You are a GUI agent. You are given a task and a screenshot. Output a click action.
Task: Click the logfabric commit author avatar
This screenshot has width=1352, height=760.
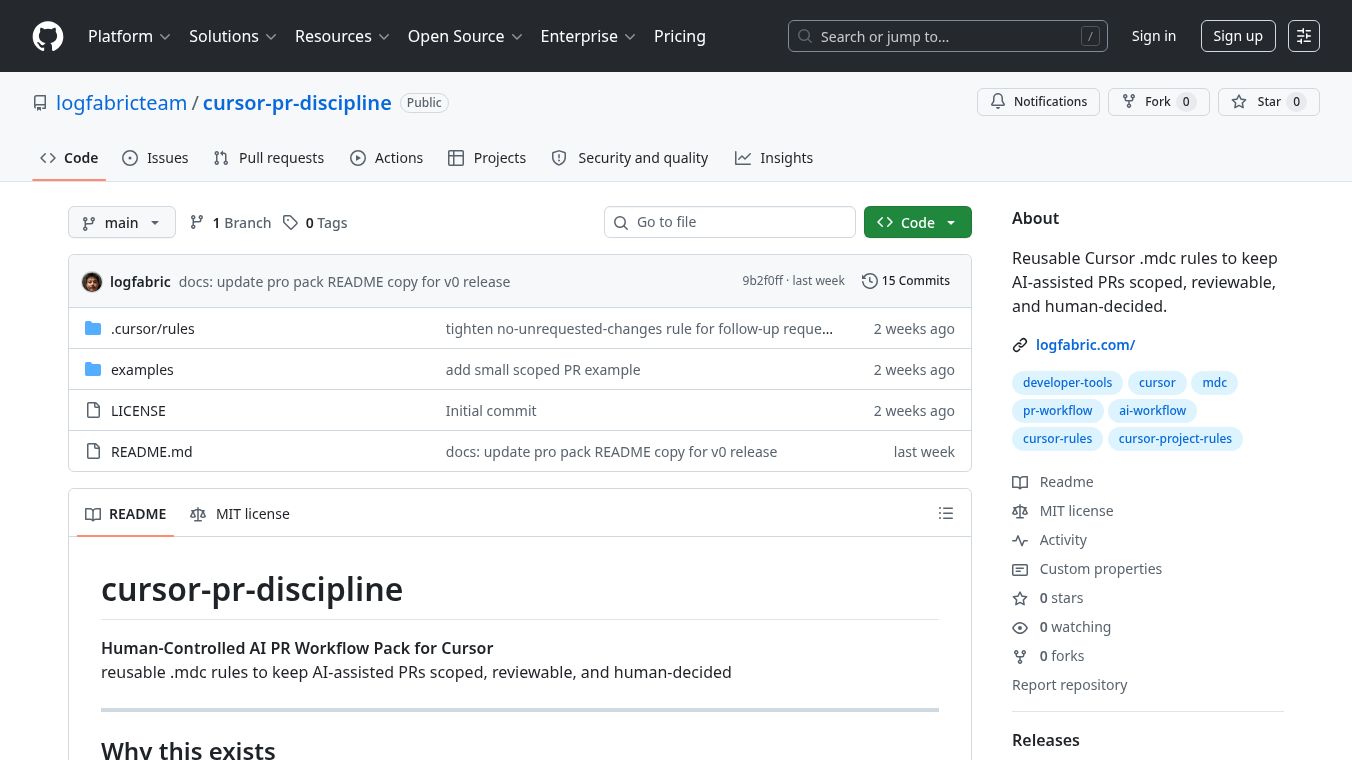[x=92, y=282]
